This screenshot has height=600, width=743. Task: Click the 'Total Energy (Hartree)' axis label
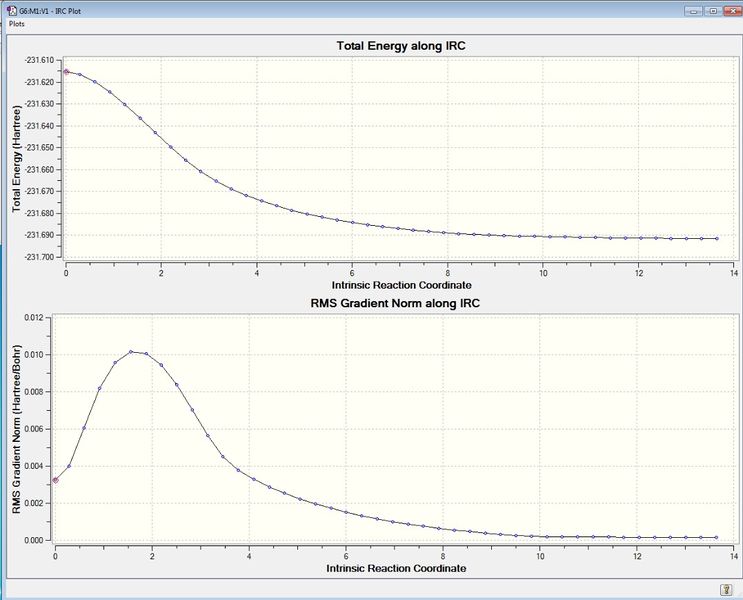[x=16, y=158]
